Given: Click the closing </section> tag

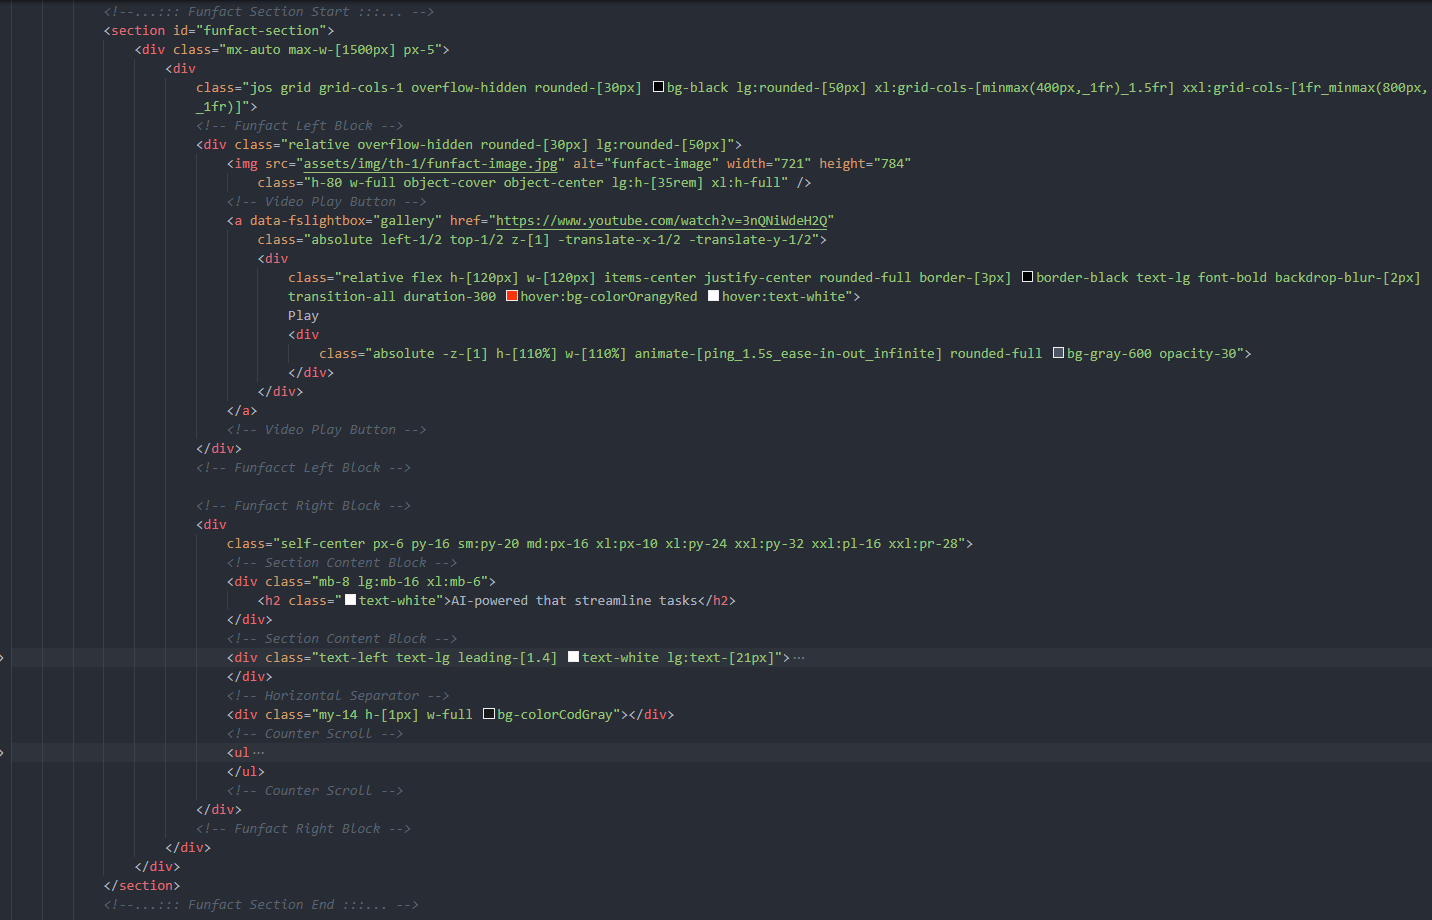Looking at the screenshot, I should click(x=142, y=885).
